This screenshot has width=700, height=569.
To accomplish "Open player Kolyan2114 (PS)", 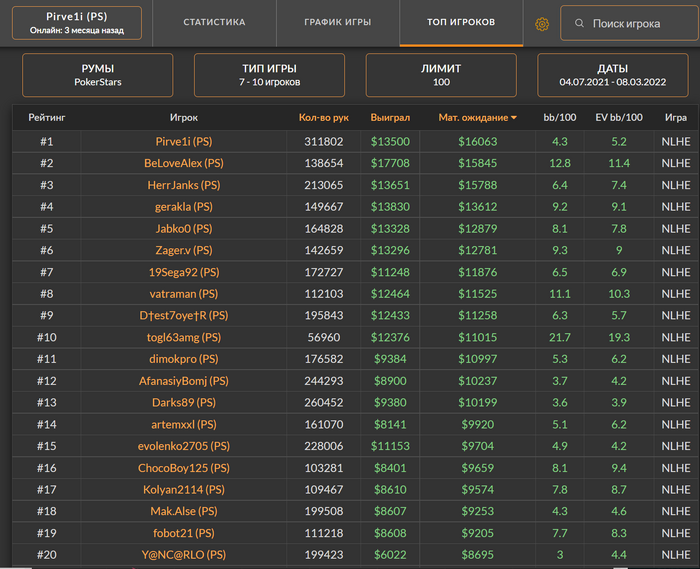I will (184, 490).
